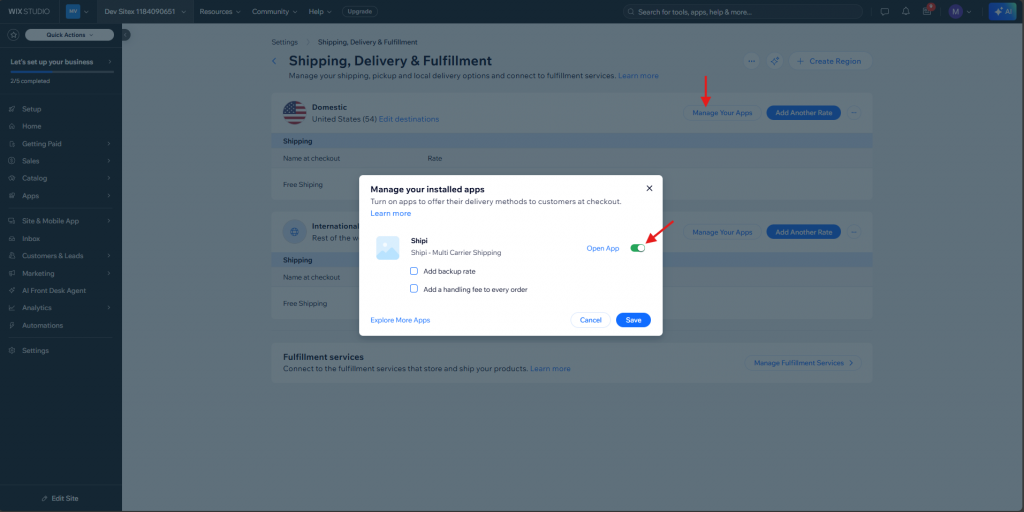Viewport: 1024px width, 512px height.
Task: Close the Manage your installed apps dialog
Action: click(649, 188)
